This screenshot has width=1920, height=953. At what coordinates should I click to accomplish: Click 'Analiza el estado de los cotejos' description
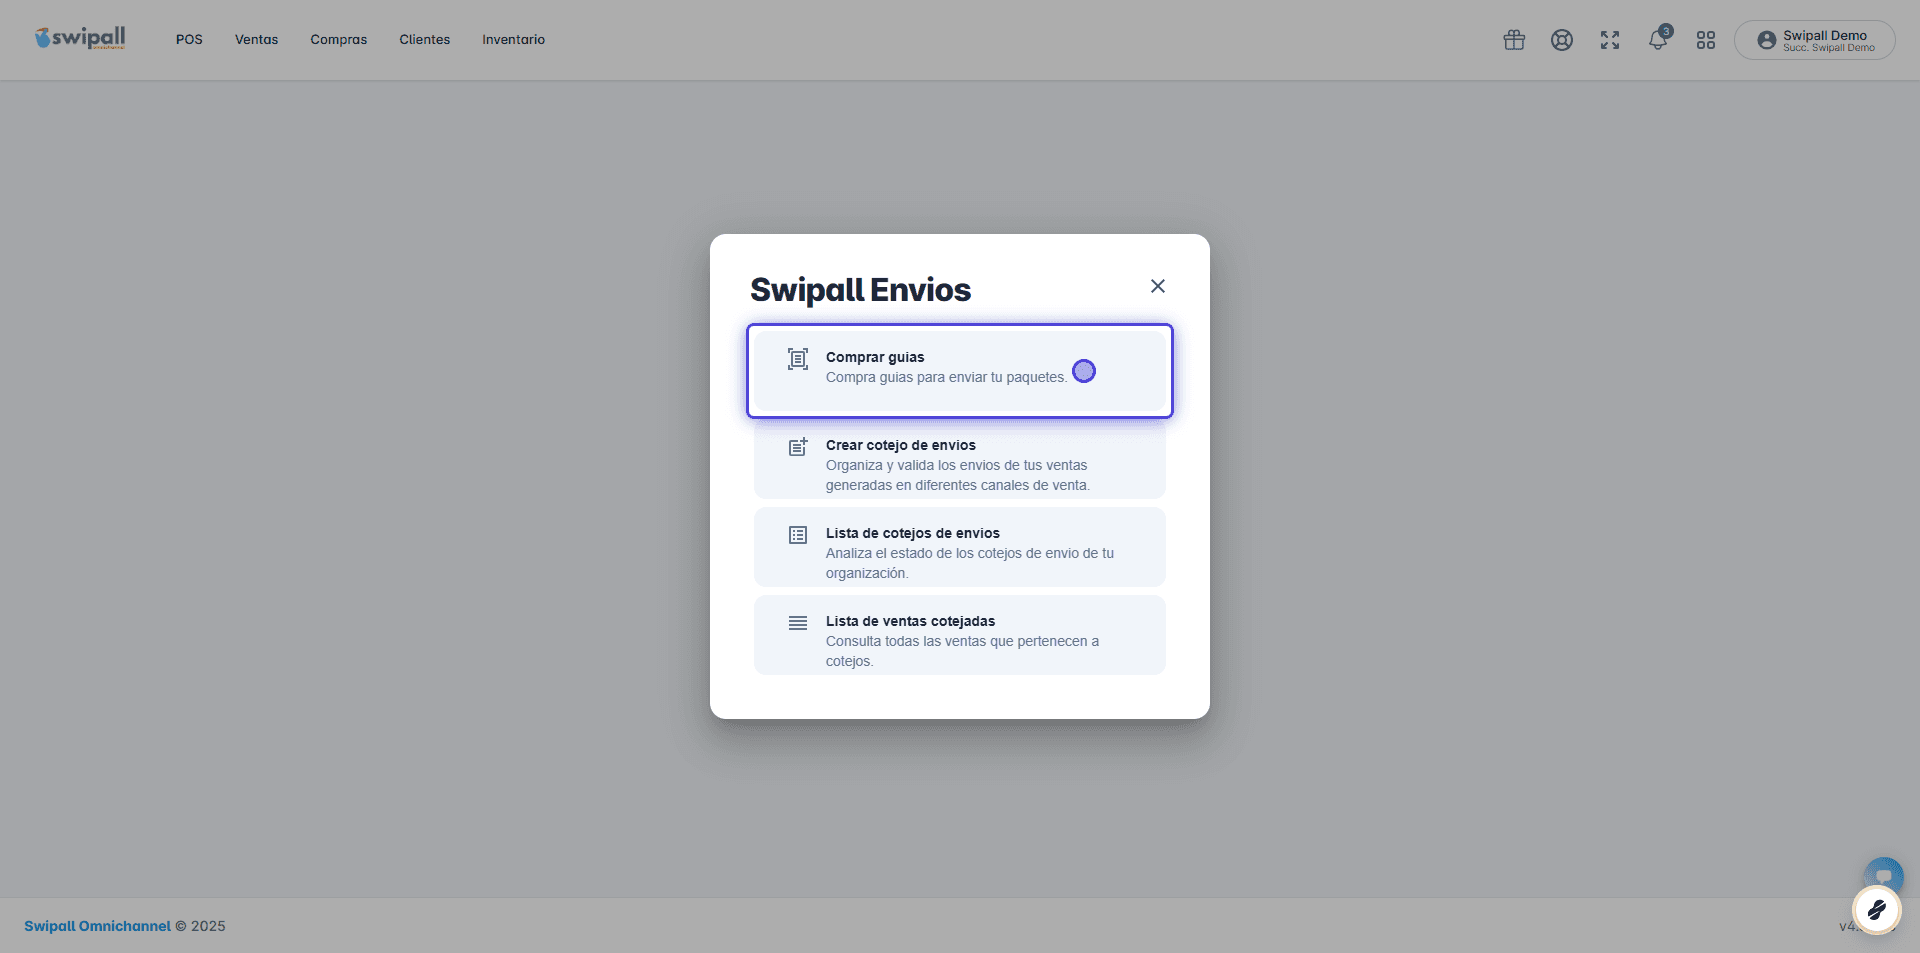click(970, 563)
